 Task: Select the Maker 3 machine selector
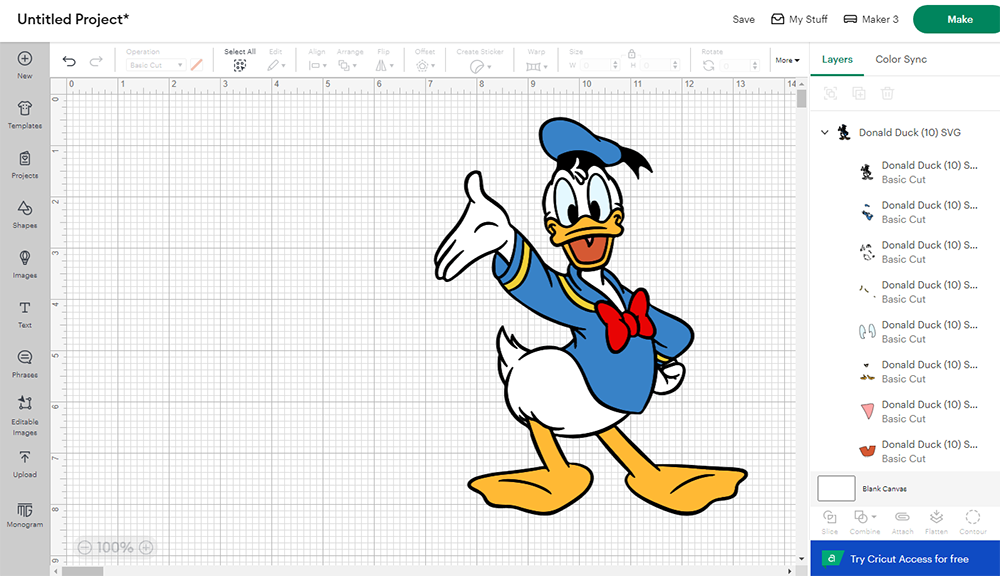click(871, 19)
